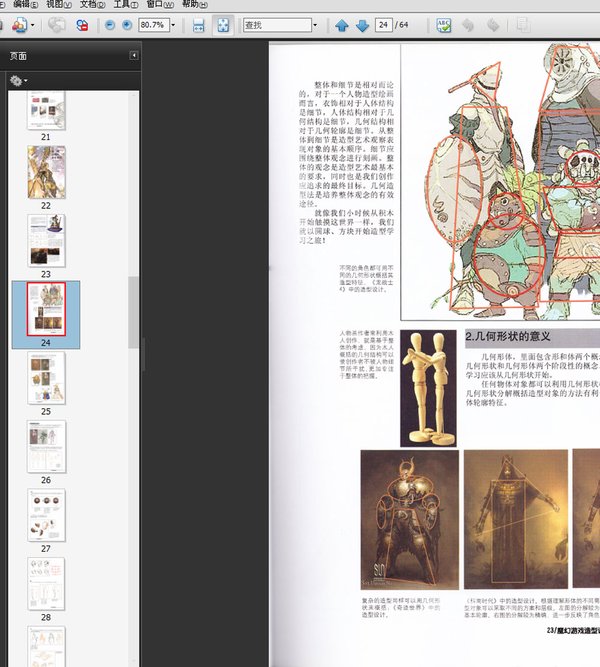Click the total page count 64 label
The width and height of the screenshot is (600, 667).
click(x=404, y=25)
